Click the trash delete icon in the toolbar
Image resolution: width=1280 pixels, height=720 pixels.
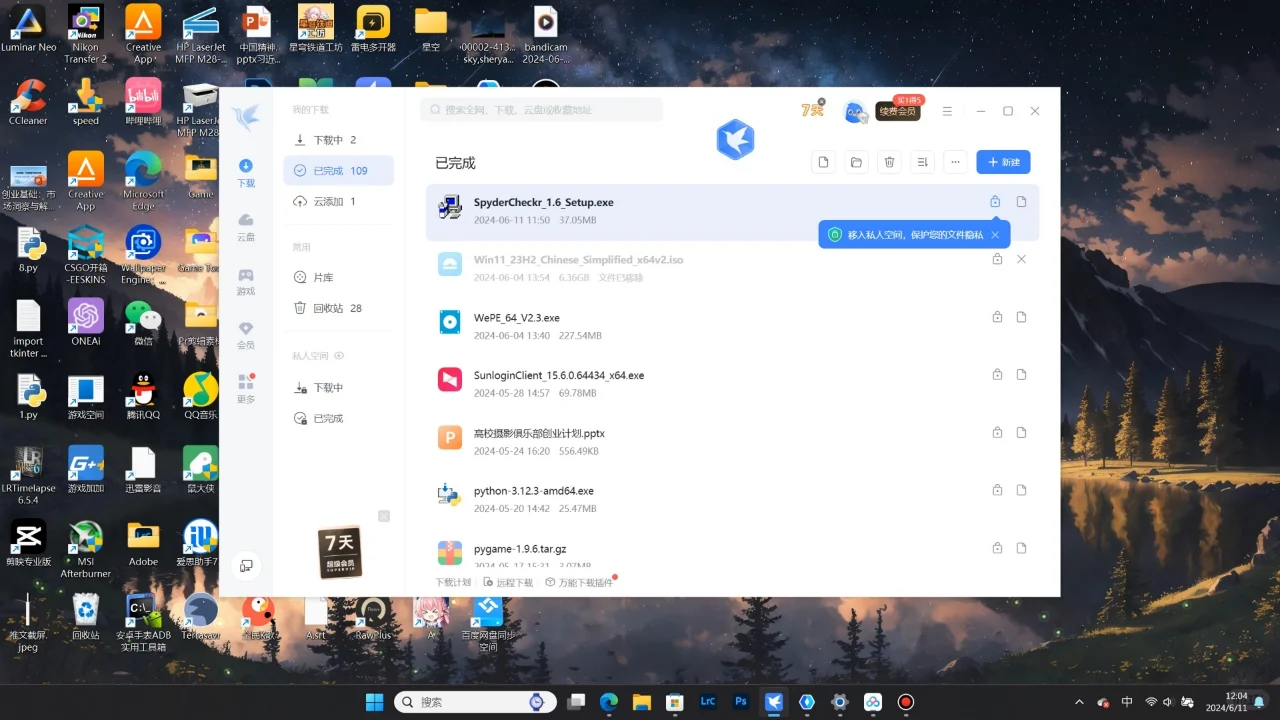[x=889, y=162]
